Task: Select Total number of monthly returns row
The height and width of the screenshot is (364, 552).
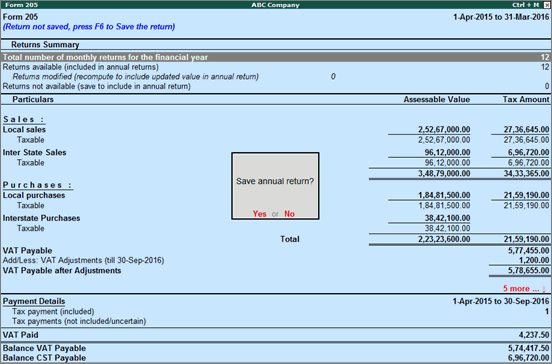Action: point(276,57)
